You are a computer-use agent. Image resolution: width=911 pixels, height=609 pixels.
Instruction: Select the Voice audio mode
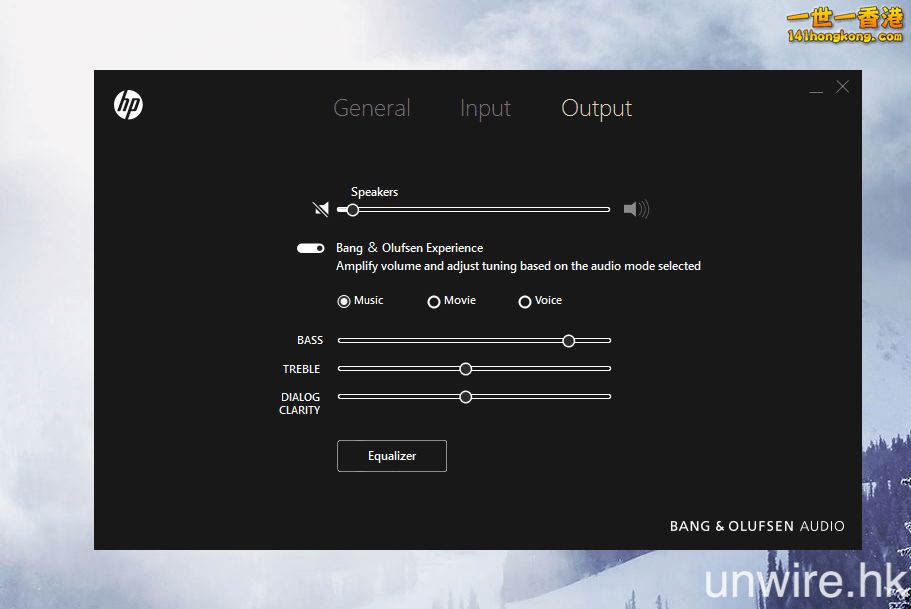coord(540,300)
